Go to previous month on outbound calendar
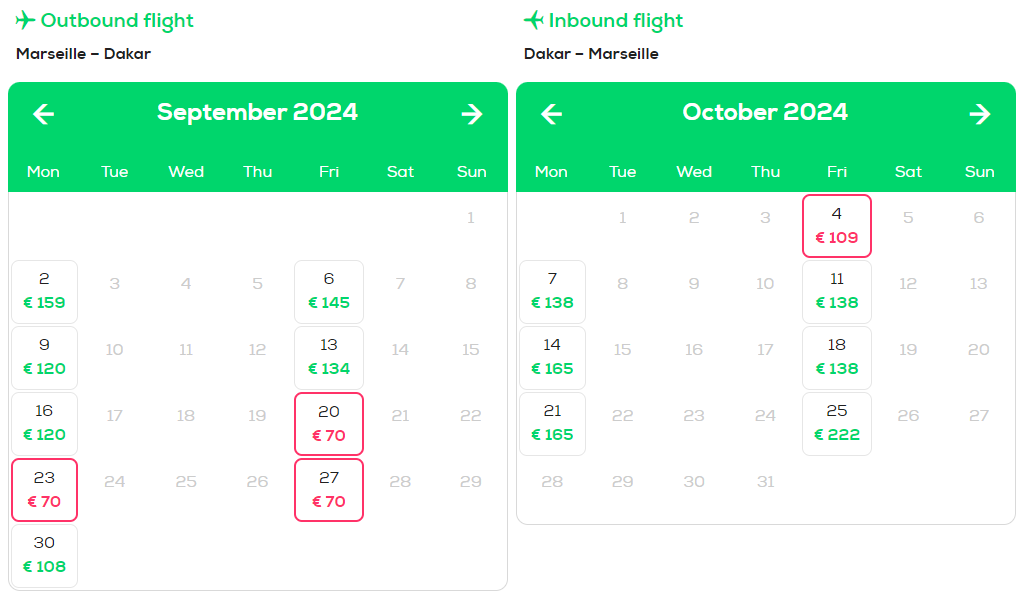 [x=44, y=114]
